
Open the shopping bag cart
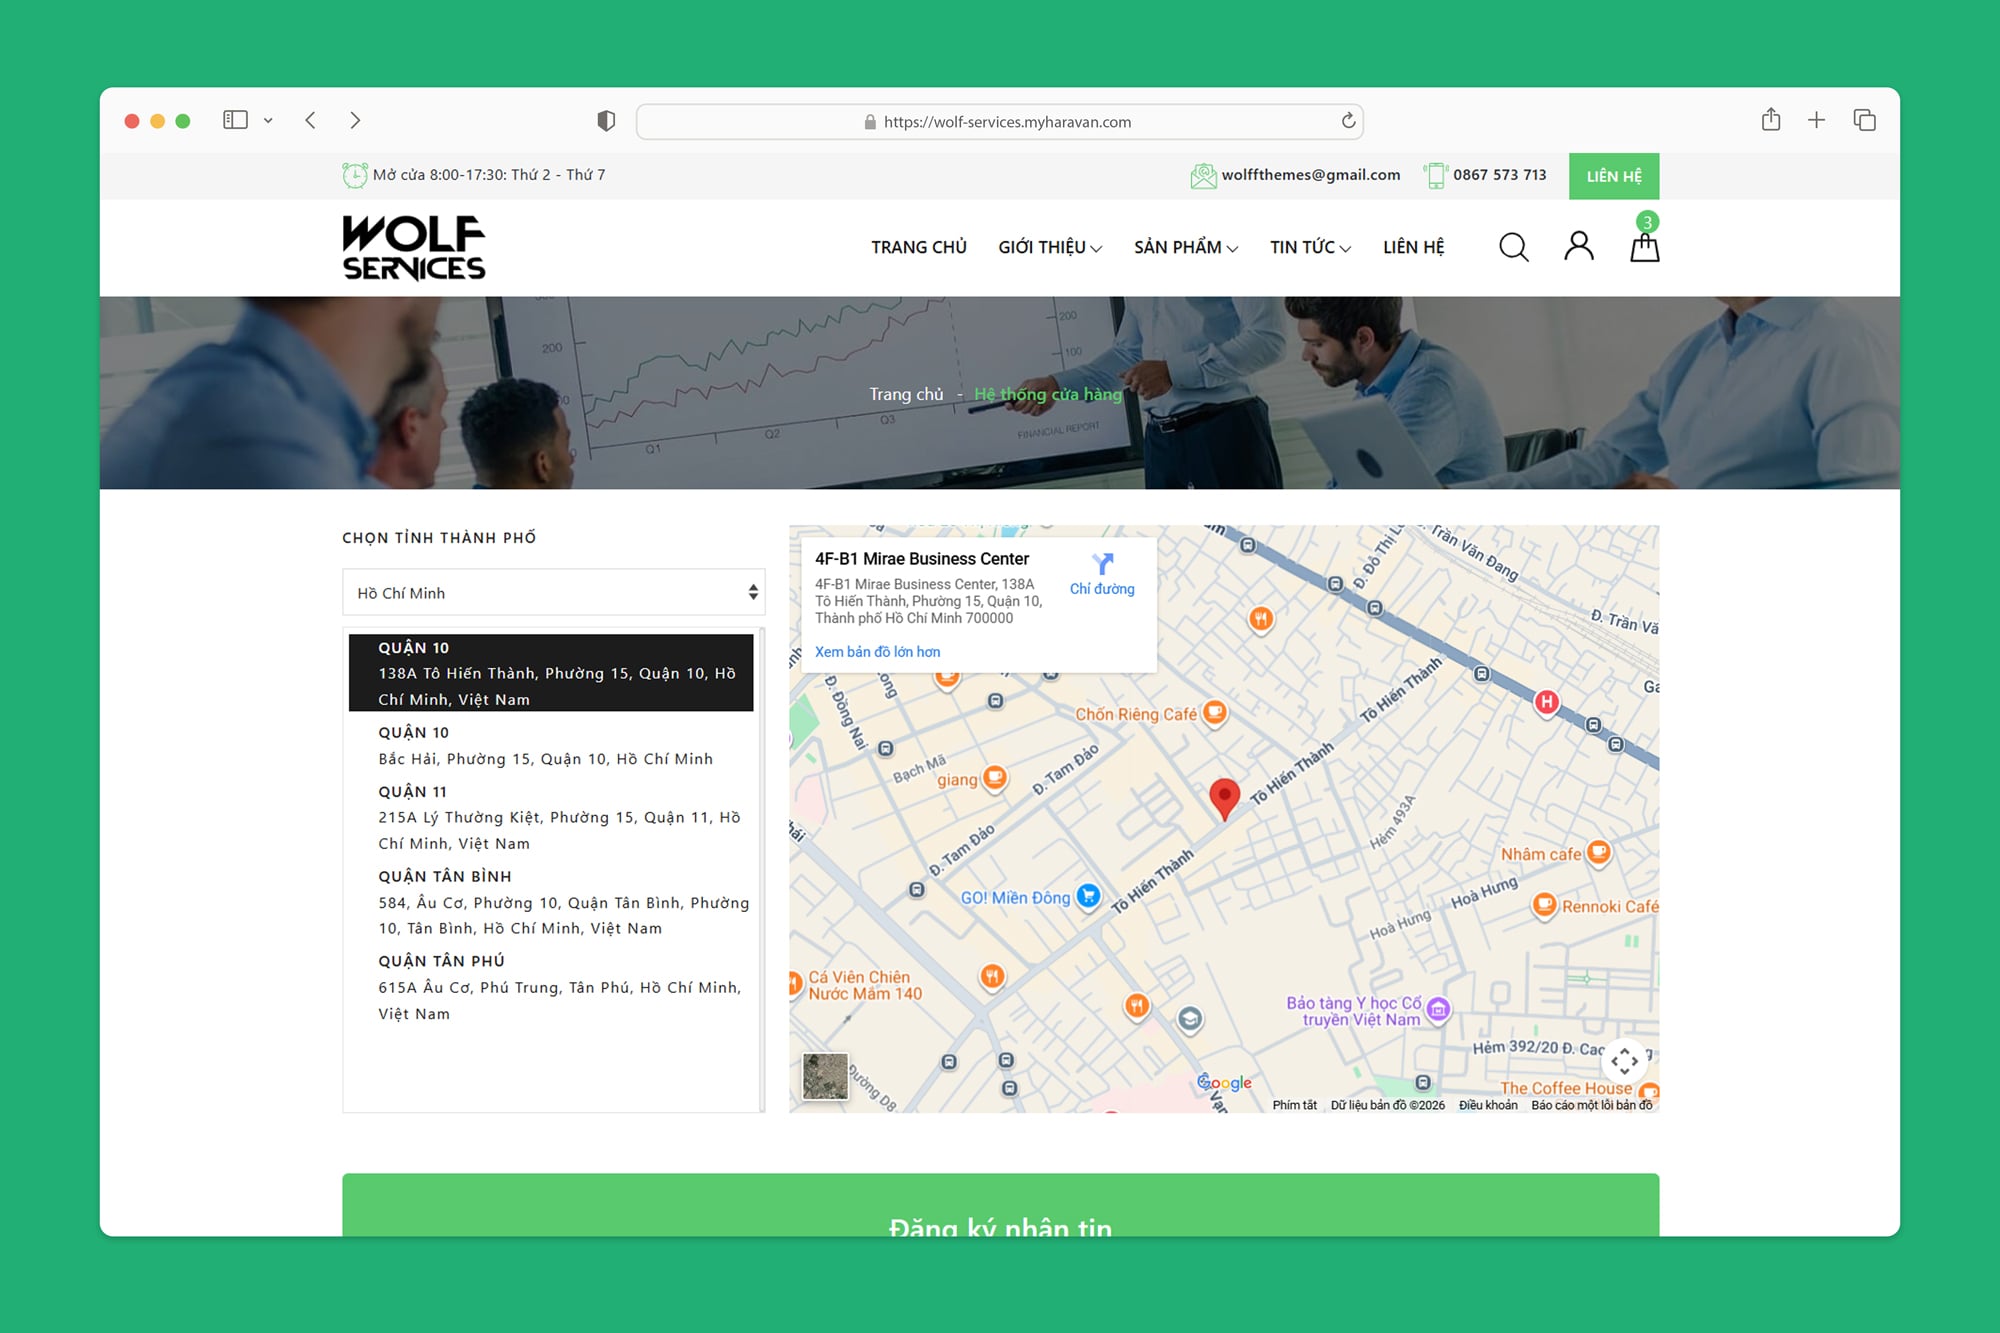click(1644, 247)
